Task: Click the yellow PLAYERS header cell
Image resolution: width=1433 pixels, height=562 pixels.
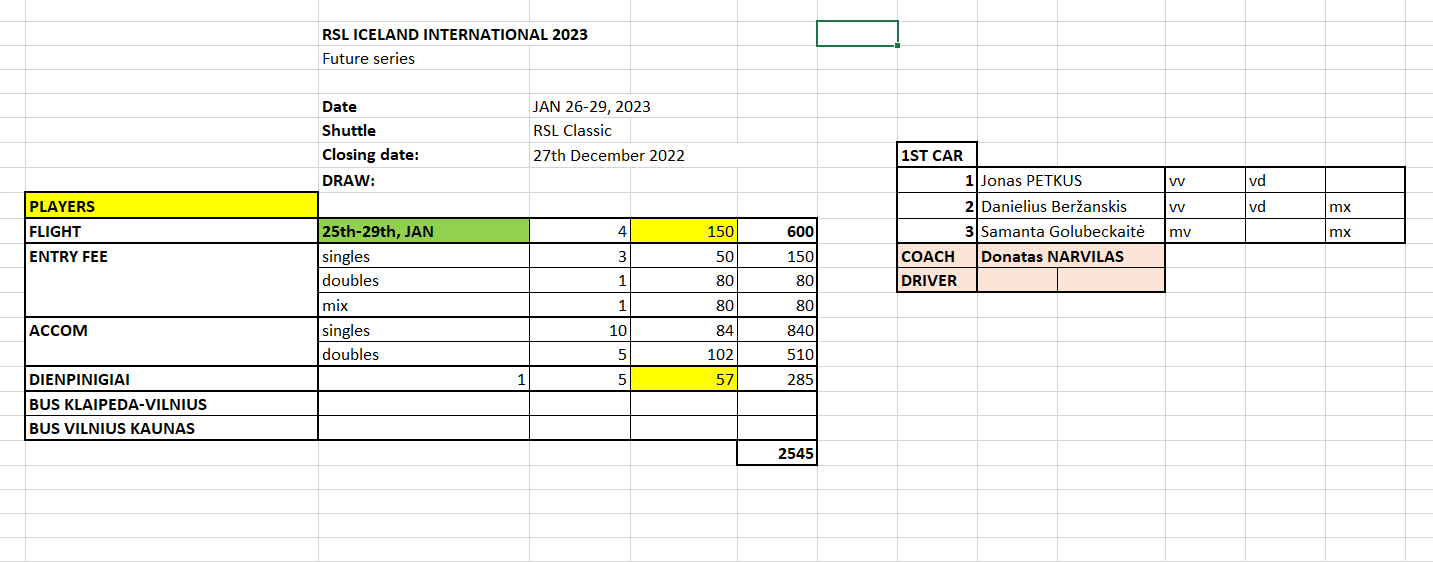Action: tap(171, 206)
